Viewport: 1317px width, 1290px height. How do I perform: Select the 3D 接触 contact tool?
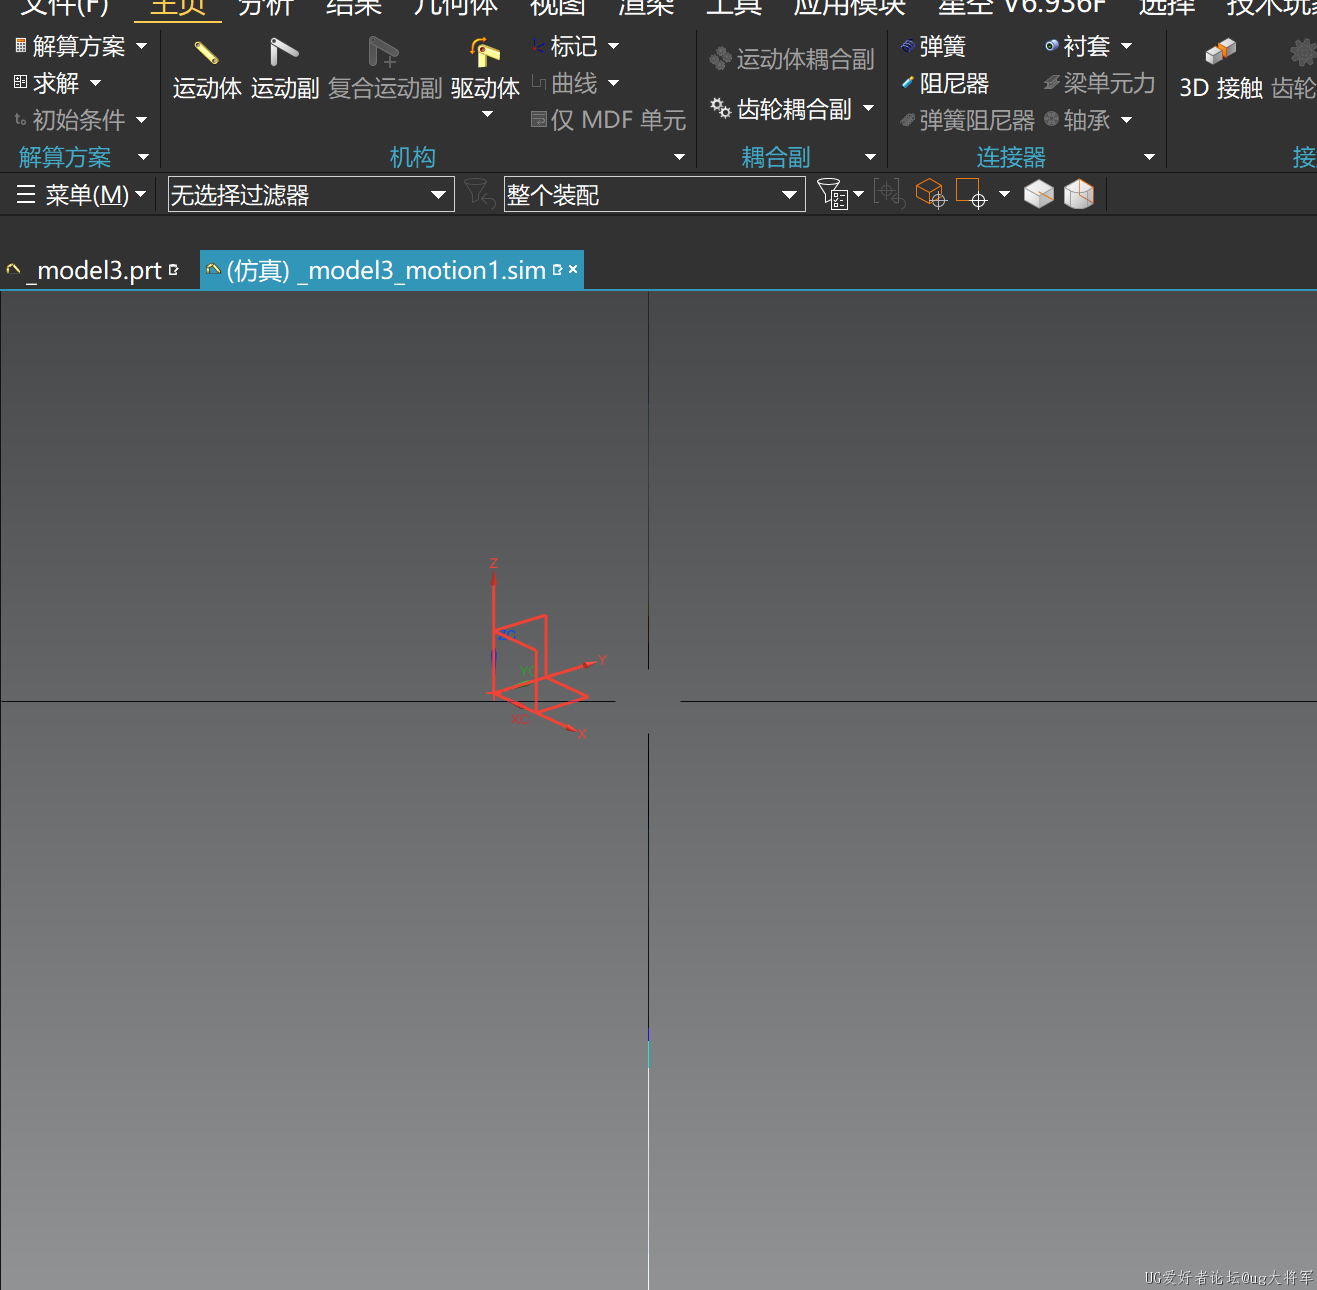(x=1221, y=68)
